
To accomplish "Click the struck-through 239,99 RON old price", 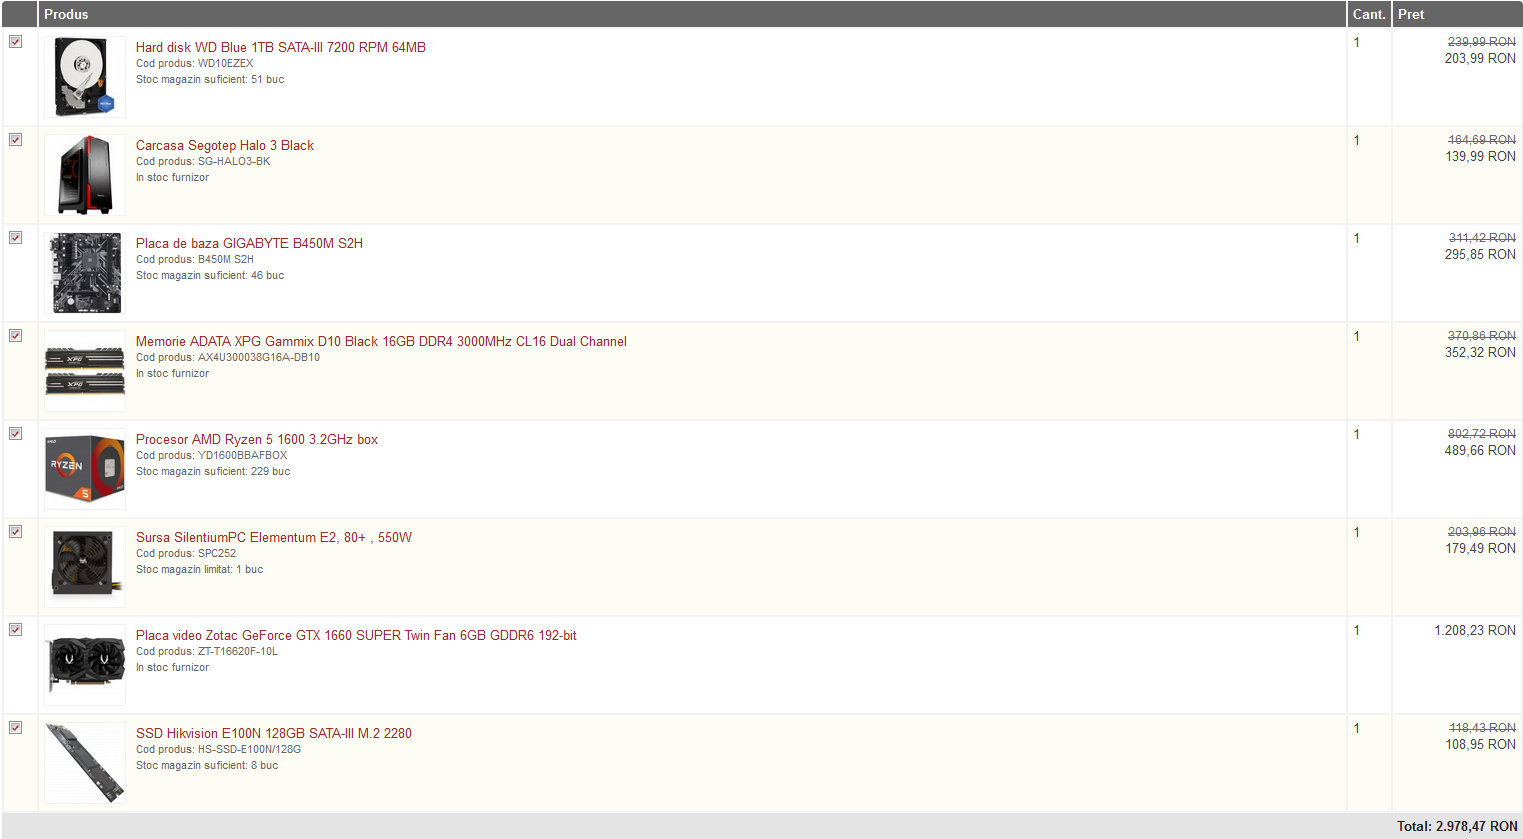I will pos(1482,42).
